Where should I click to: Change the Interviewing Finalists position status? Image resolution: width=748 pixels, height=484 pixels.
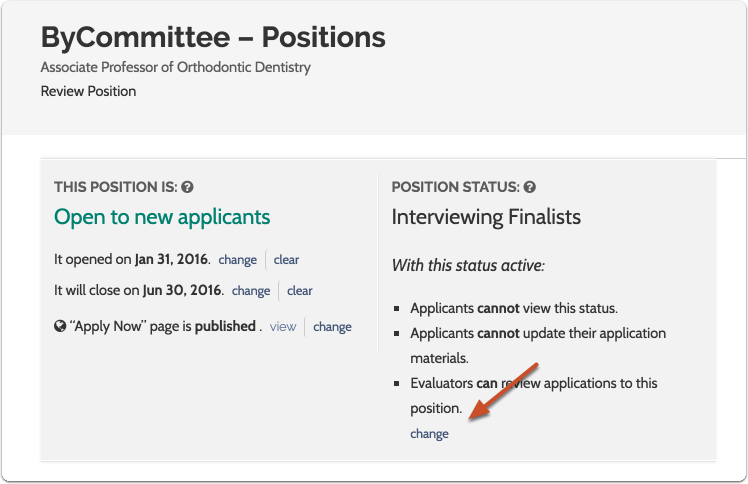coord(429,434)
